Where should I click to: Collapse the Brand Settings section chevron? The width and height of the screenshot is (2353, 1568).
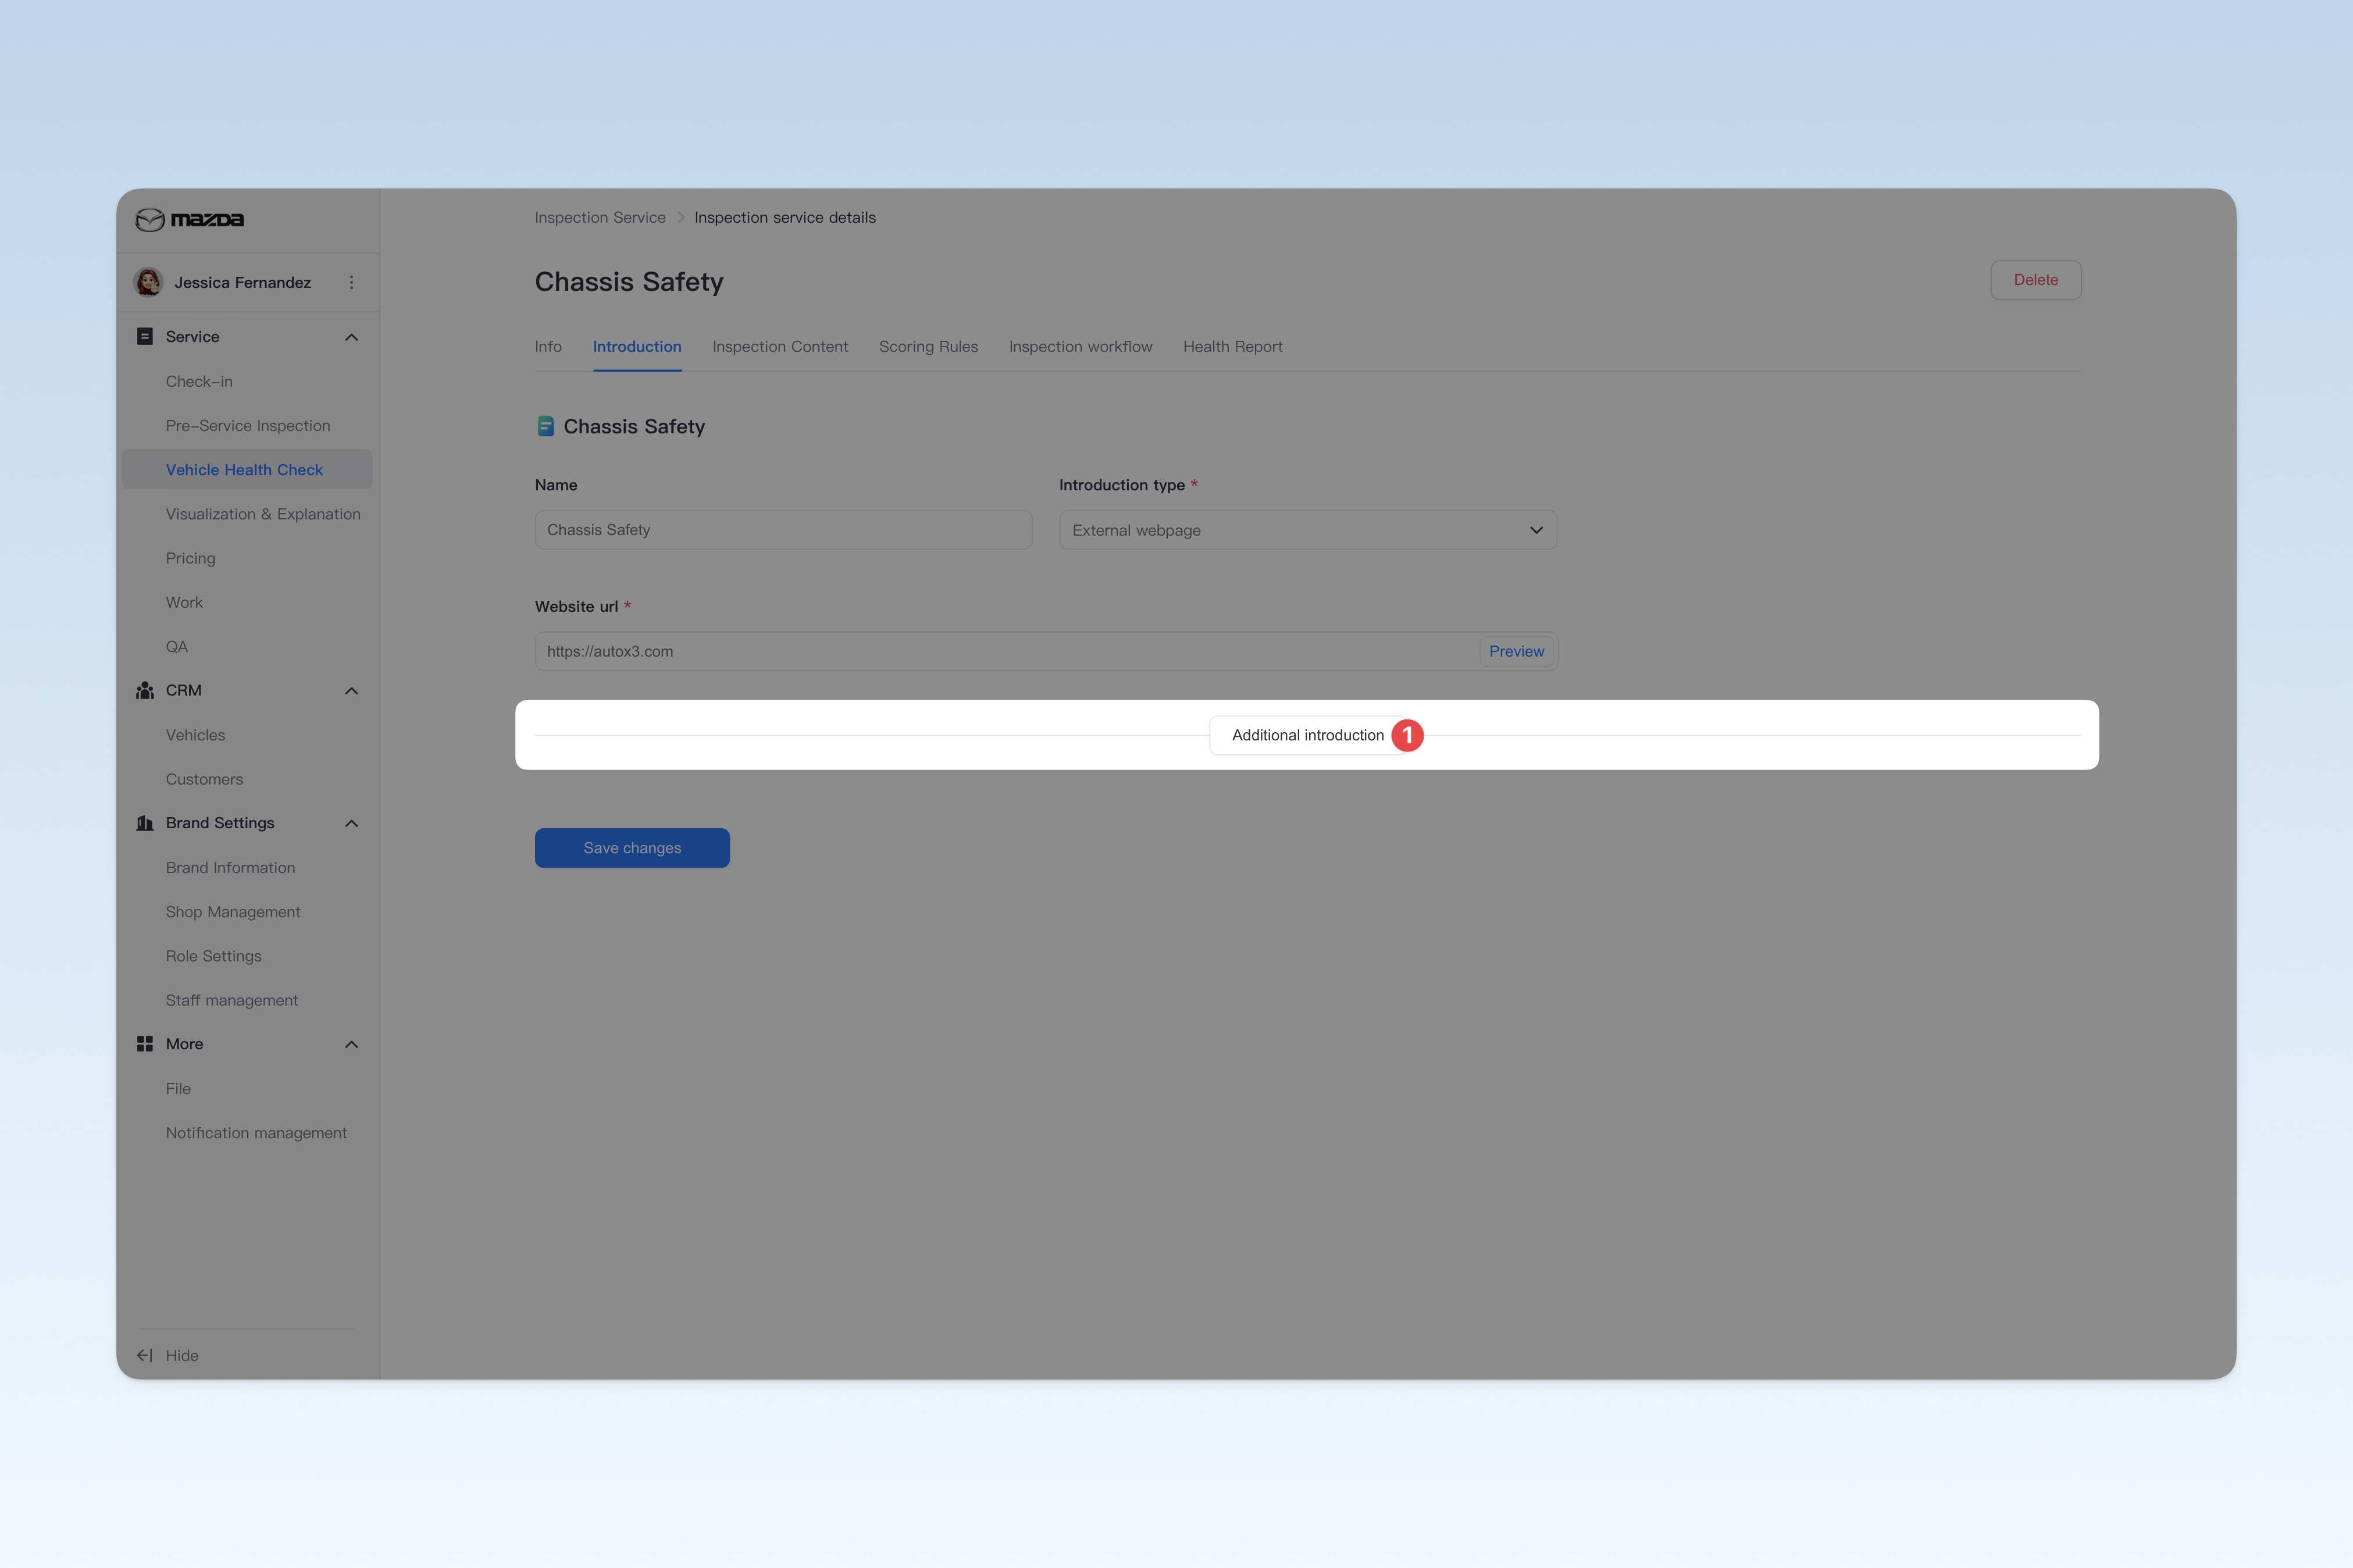[351, 823]
